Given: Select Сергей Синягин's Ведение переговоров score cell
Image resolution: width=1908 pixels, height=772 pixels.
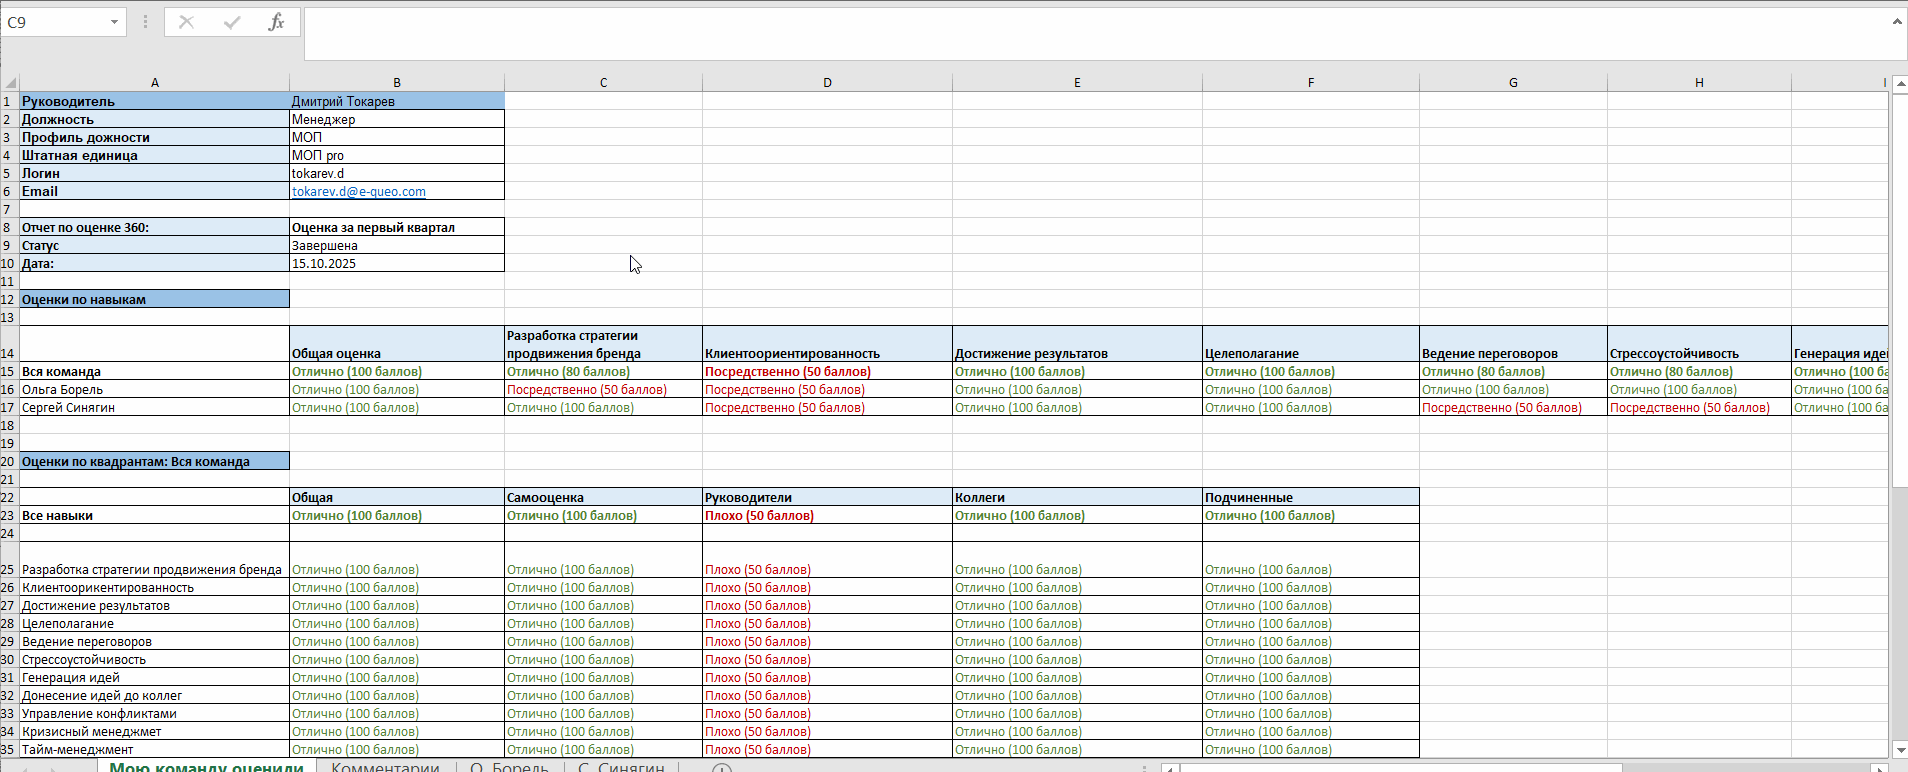Looking at the screenshot, I should [1513, 407].
